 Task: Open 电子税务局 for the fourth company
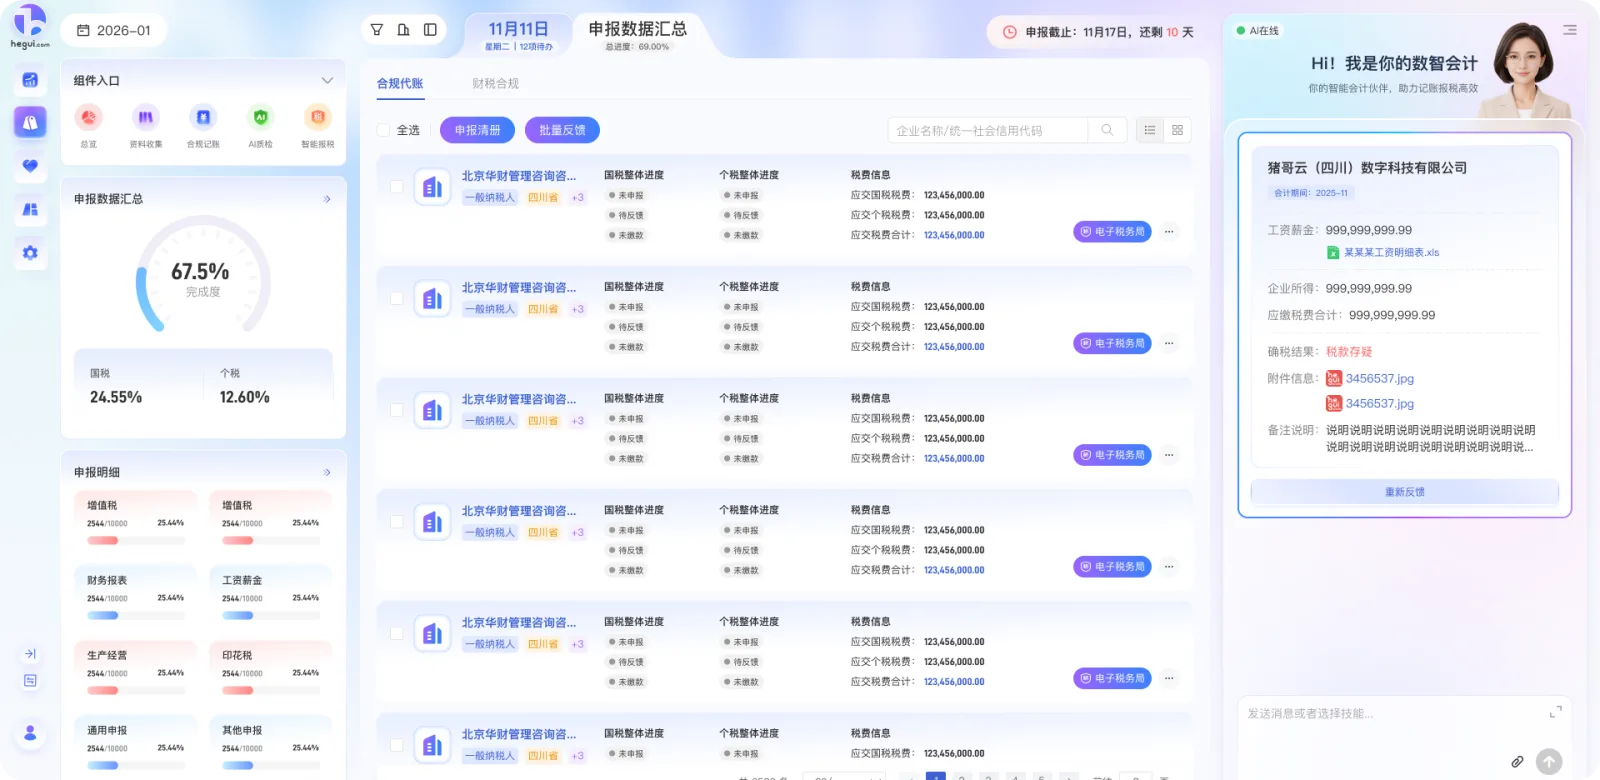click(1112, 567)
